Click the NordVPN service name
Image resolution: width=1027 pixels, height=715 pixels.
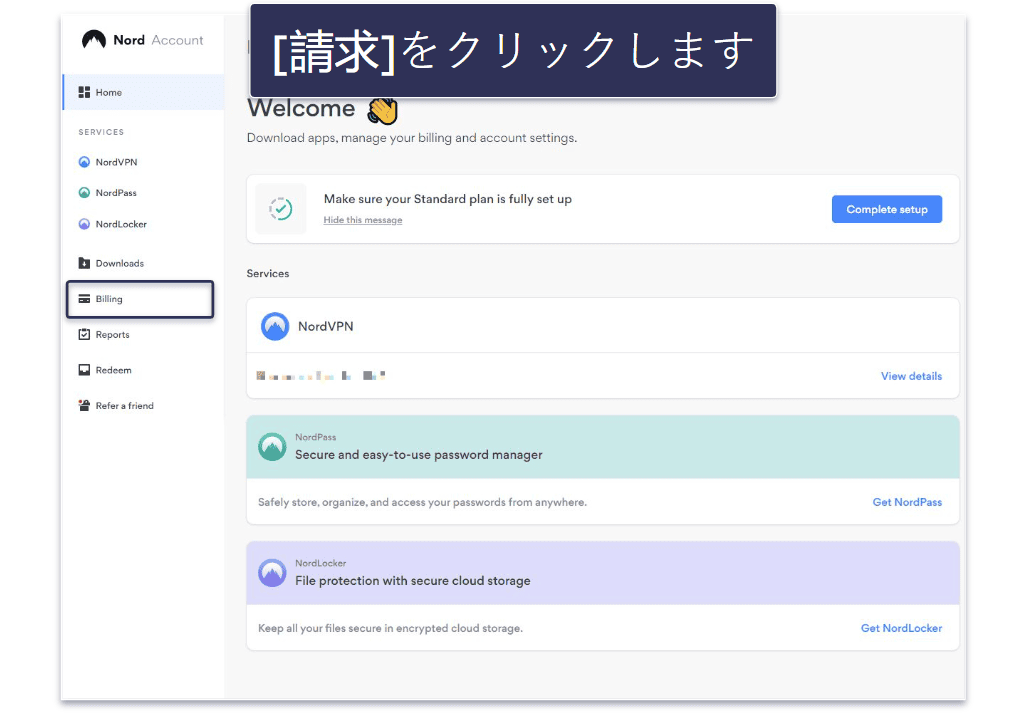pos(326,326)
